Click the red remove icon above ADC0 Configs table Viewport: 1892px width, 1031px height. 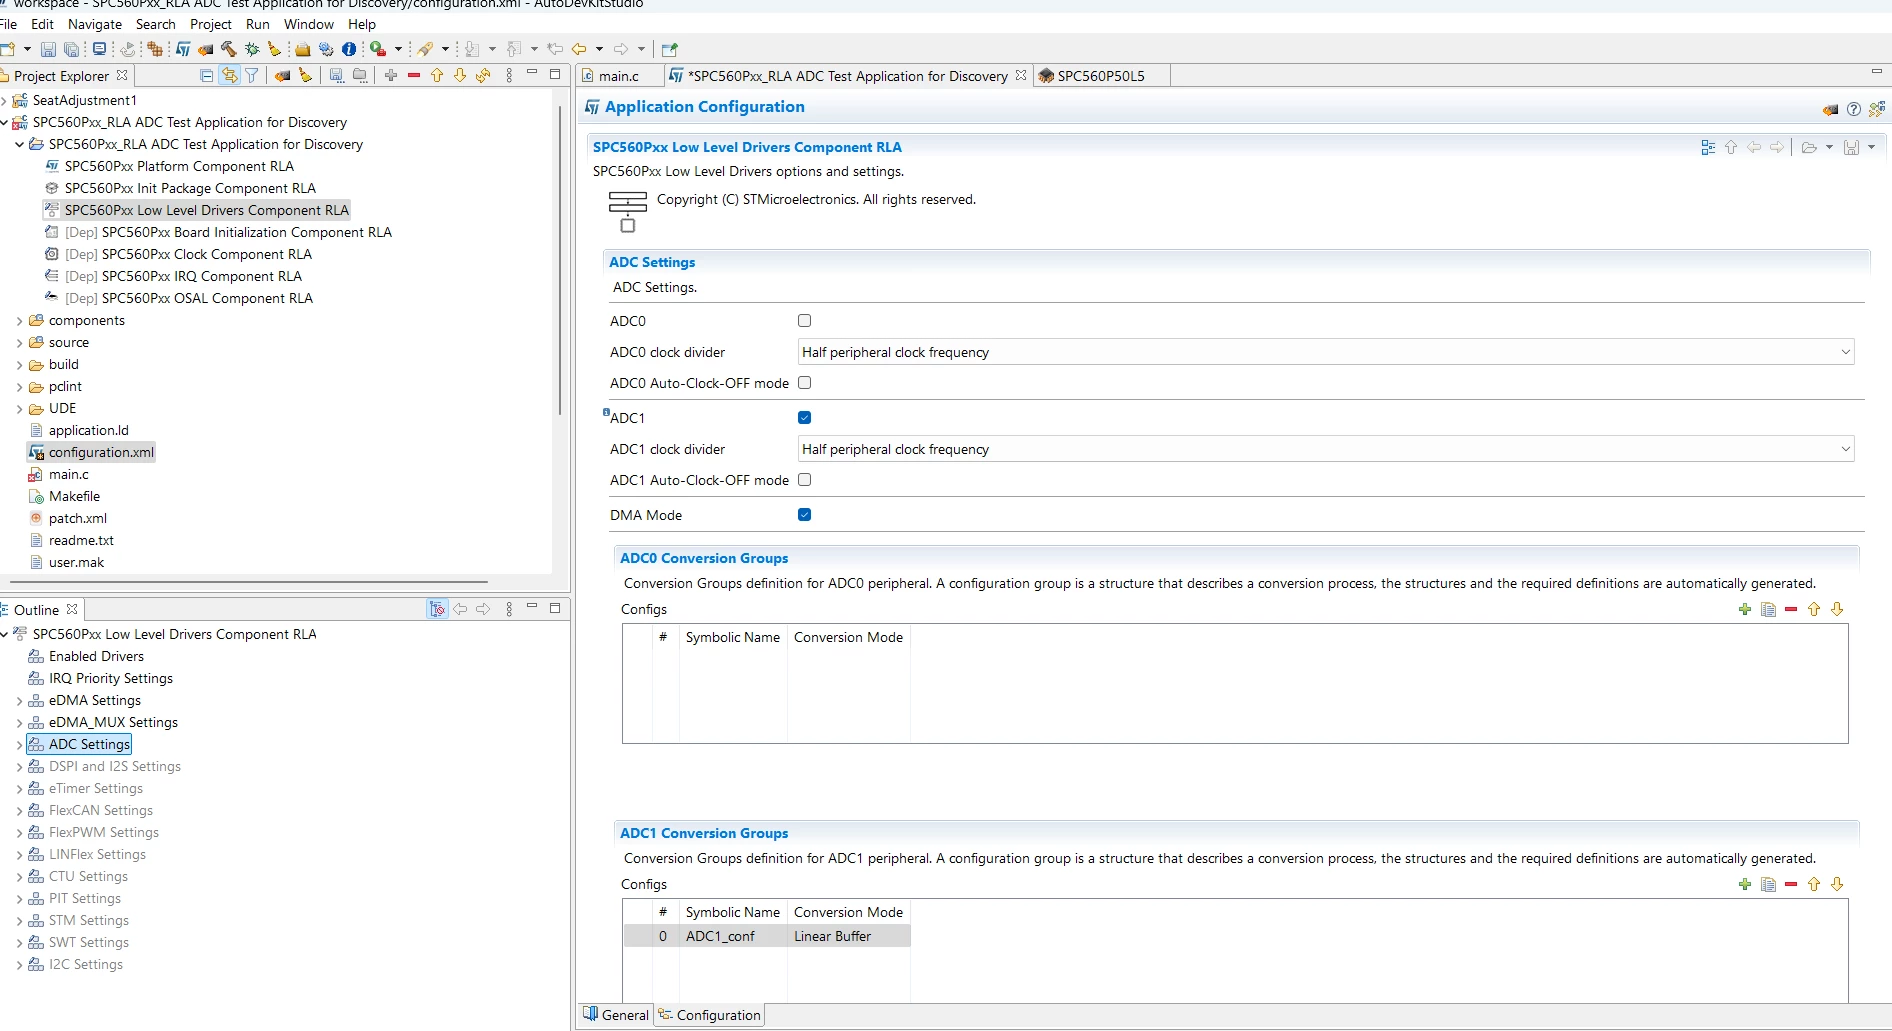point(1791,609)
